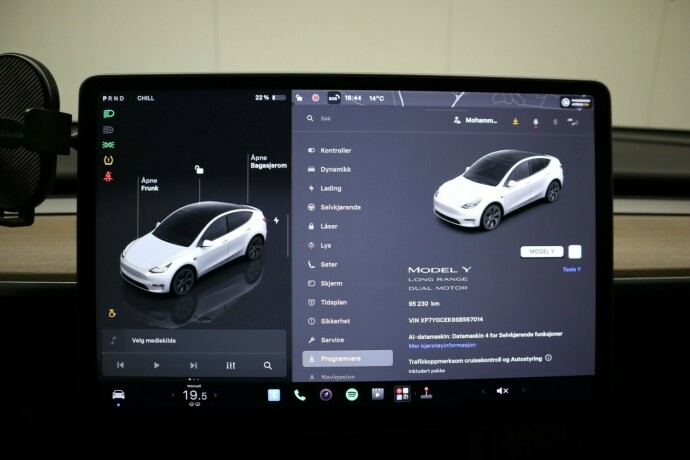Open the notifications bell icon
Image resolution: width=690 pixels, height=460 pixels.
tap(536, 122)
